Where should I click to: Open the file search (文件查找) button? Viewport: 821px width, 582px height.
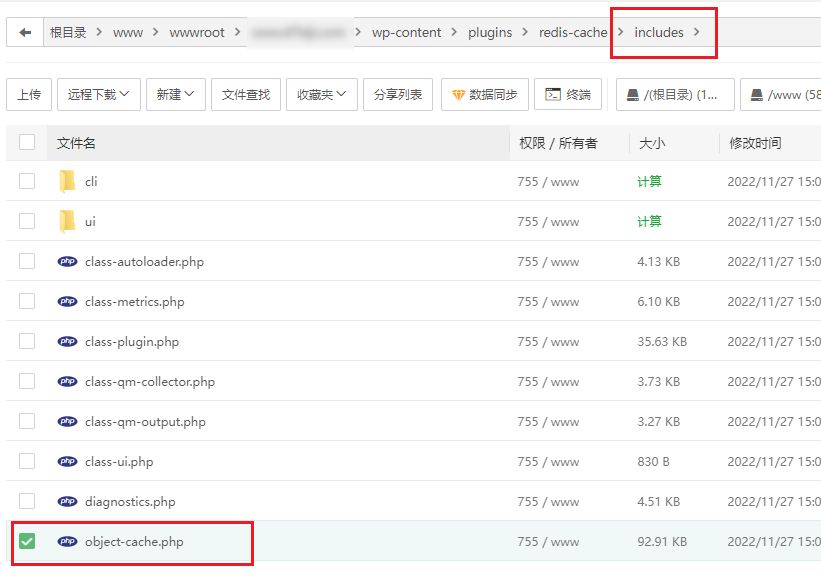[246, 95]
